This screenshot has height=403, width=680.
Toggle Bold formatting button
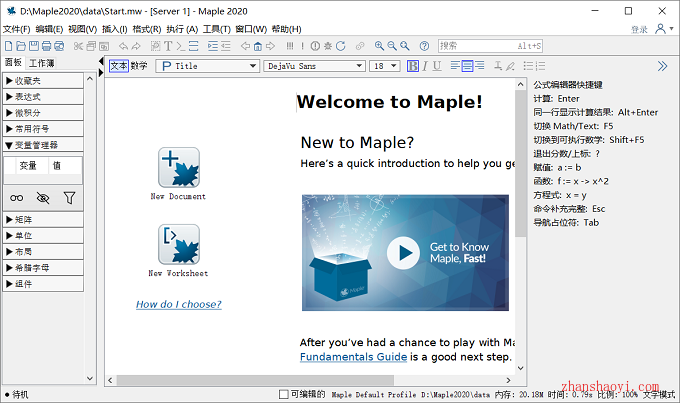tap(413, 66)
